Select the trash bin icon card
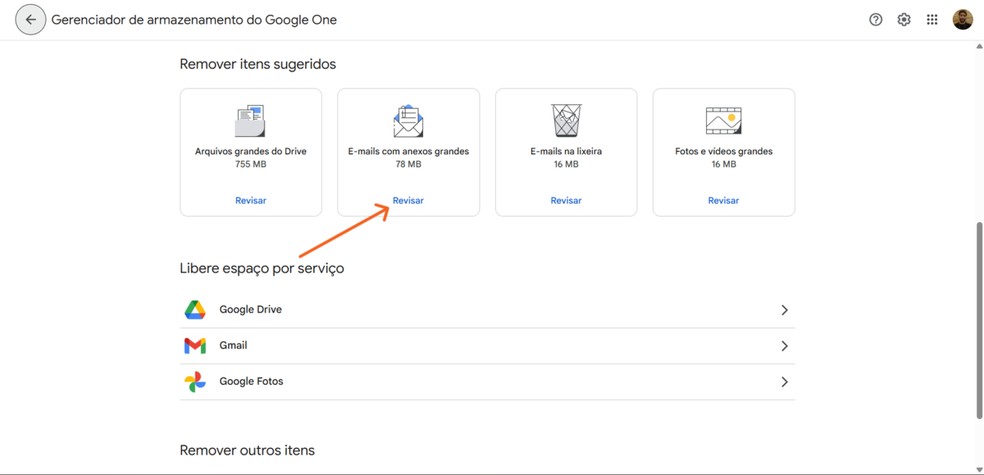The height and width of the screenshot is (475, 984). [566, 120]
